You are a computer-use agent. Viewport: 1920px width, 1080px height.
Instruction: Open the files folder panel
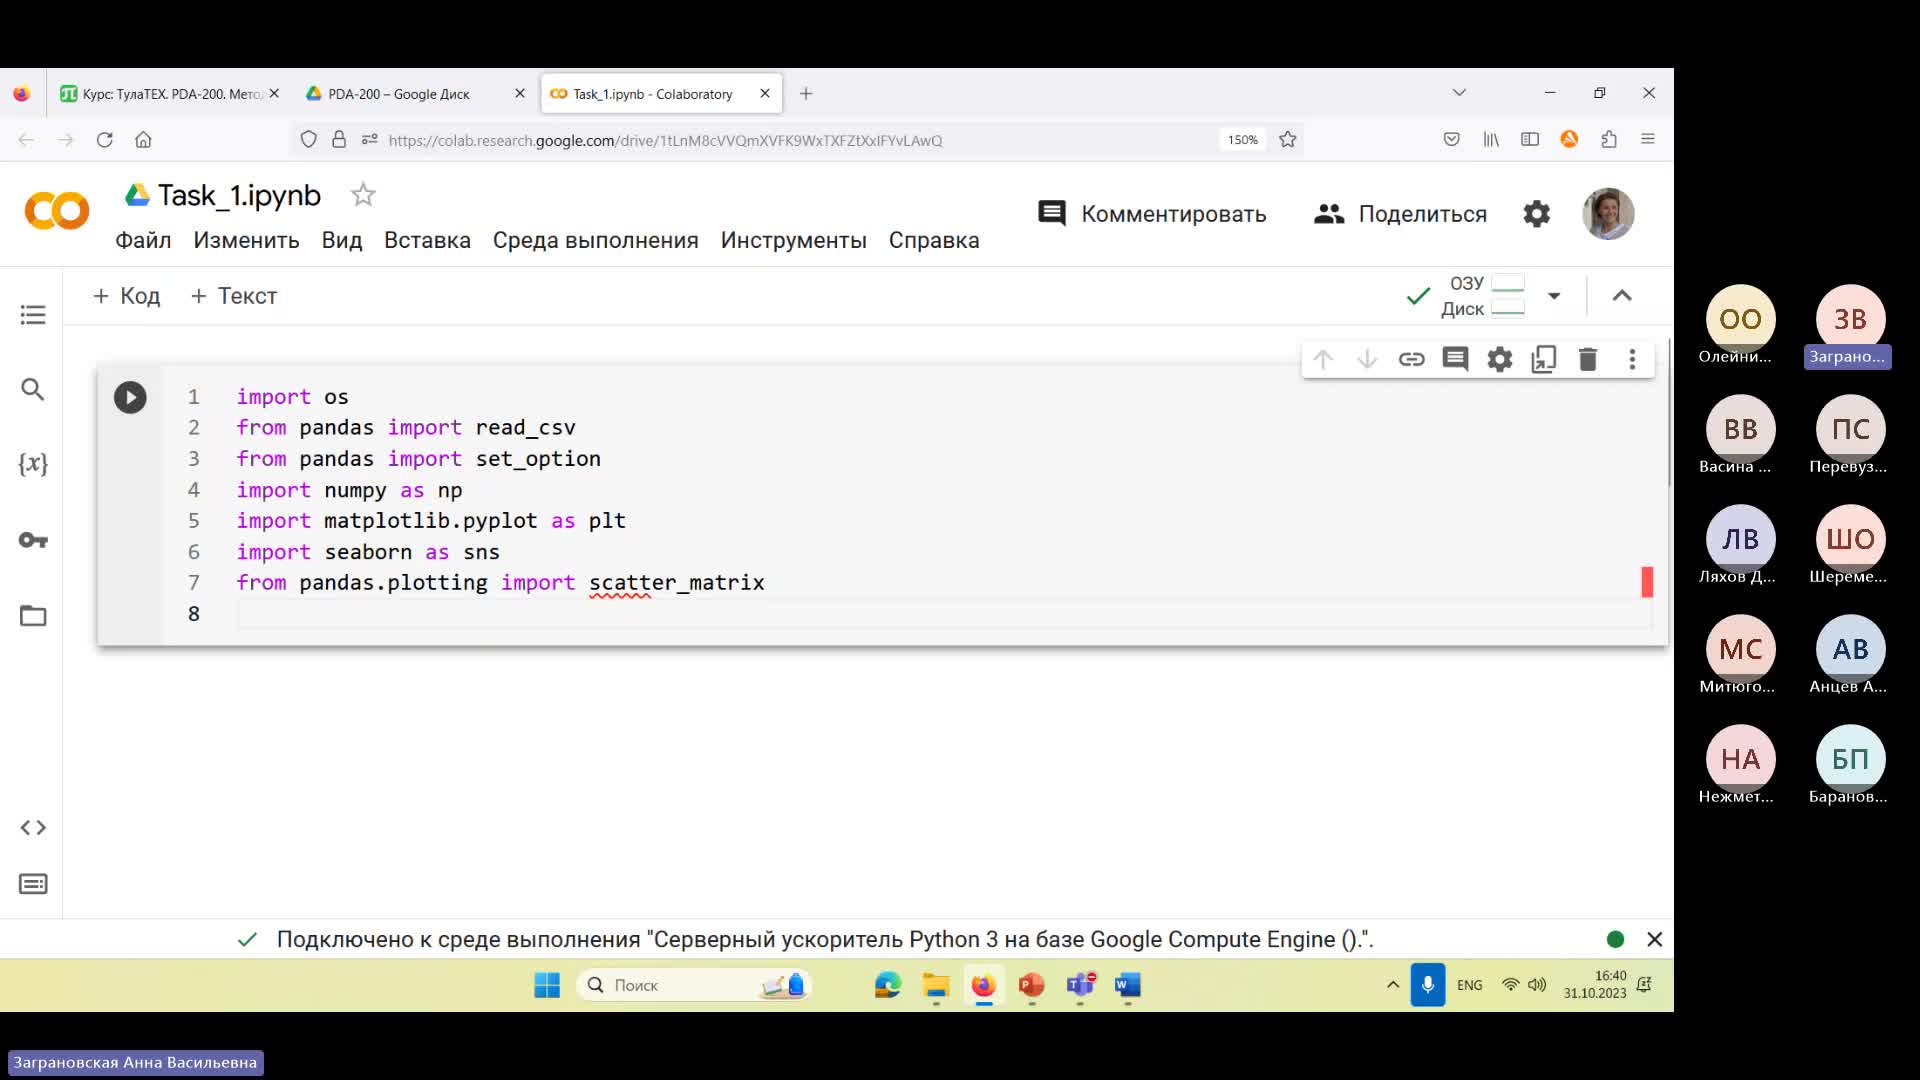tap(33, 615)
